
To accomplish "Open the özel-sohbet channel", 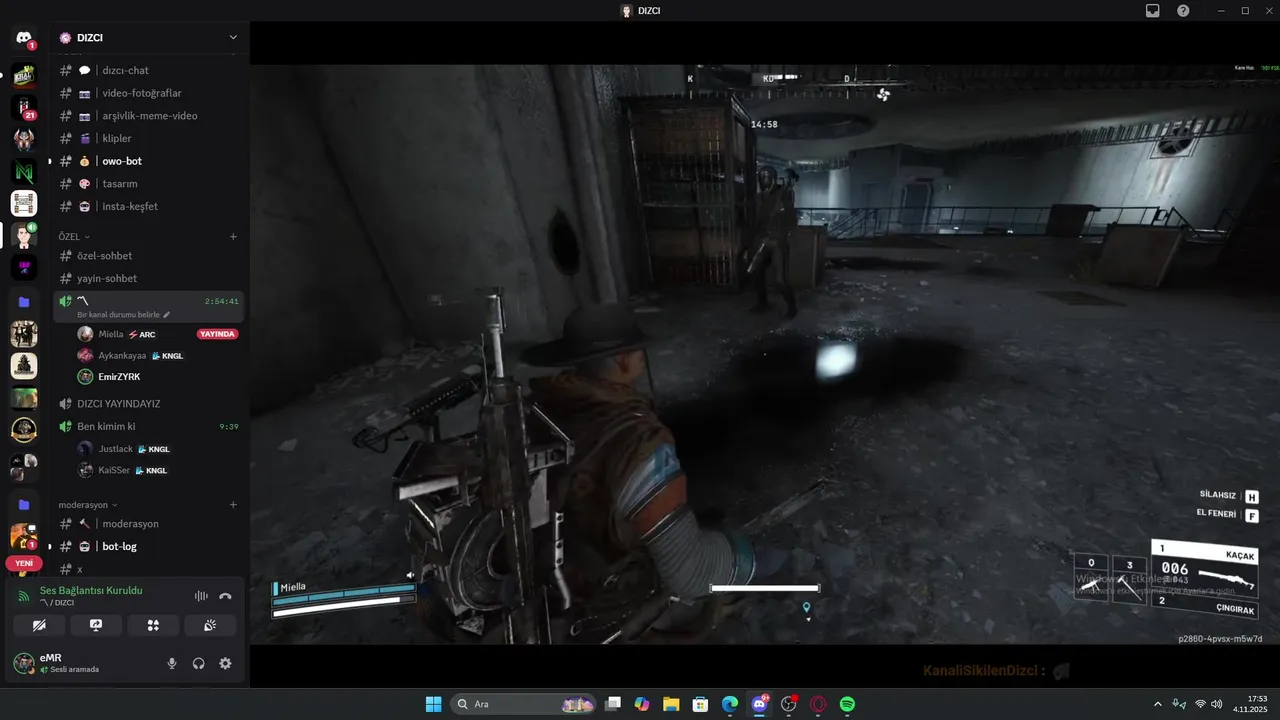I will click(148, 256).
